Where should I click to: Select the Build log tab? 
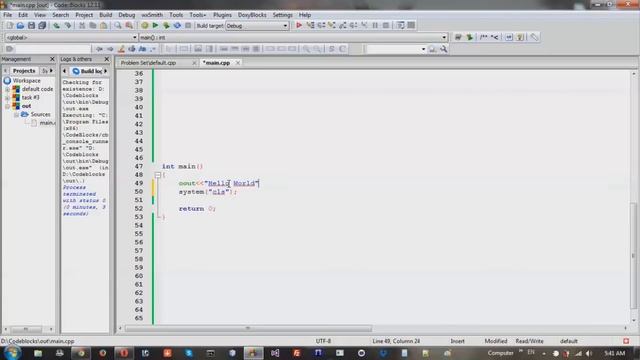[87, 71]
